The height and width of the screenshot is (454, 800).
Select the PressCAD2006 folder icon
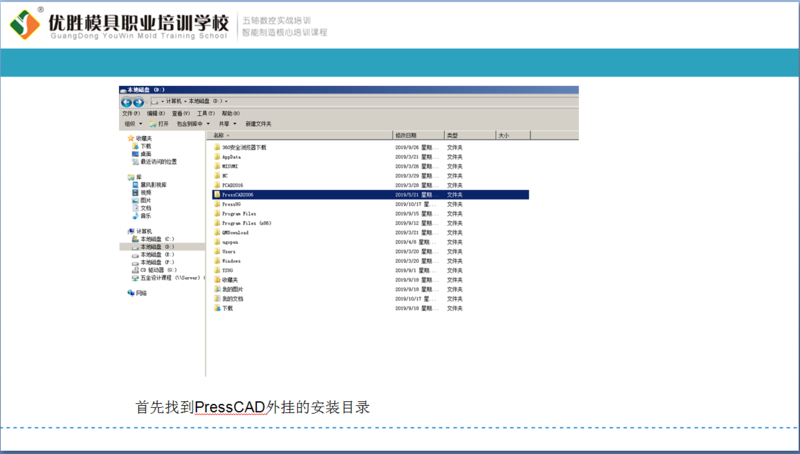(217, 194)
